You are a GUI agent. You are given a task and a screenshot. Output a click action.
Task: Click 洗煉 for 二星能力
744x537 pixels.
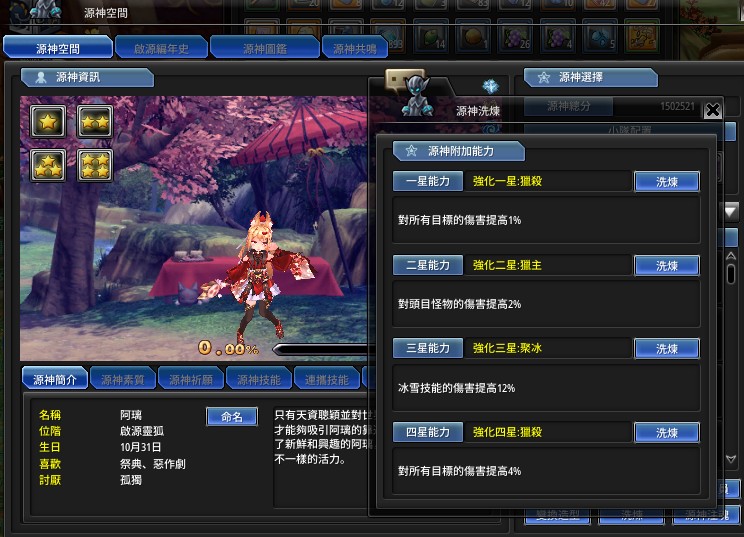pyautogui.click(x=667, y=265)
